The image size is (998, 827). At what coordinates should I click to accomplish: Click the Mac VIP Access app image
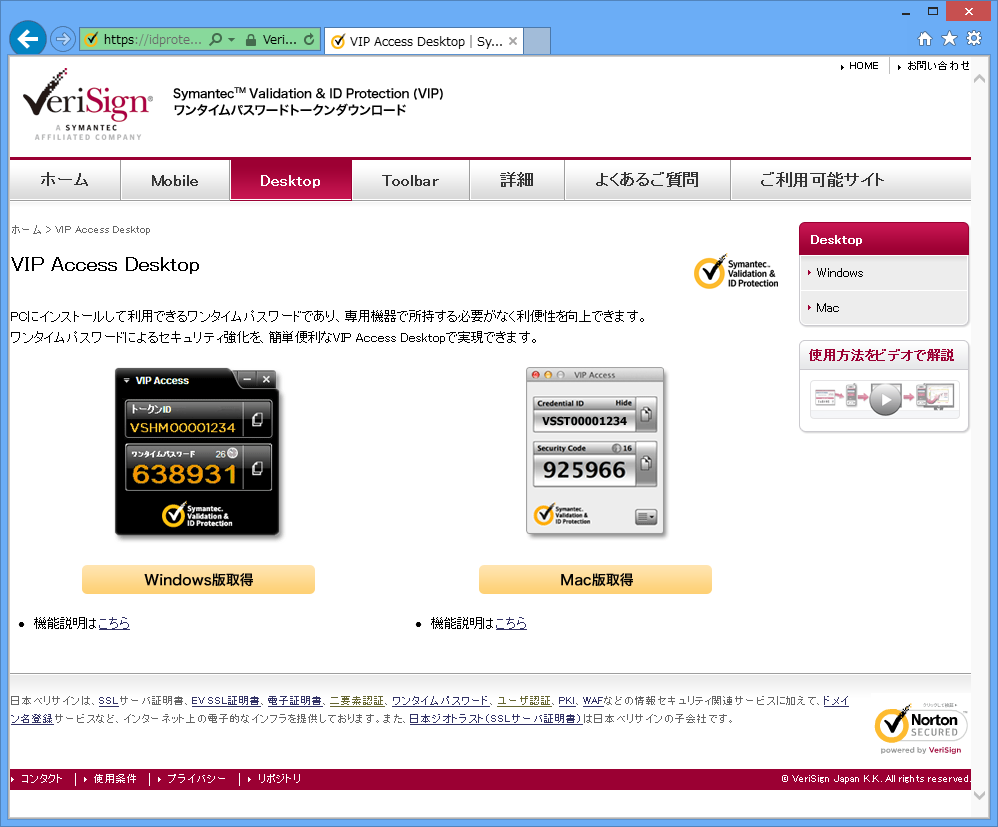click(x=595, y=450)
